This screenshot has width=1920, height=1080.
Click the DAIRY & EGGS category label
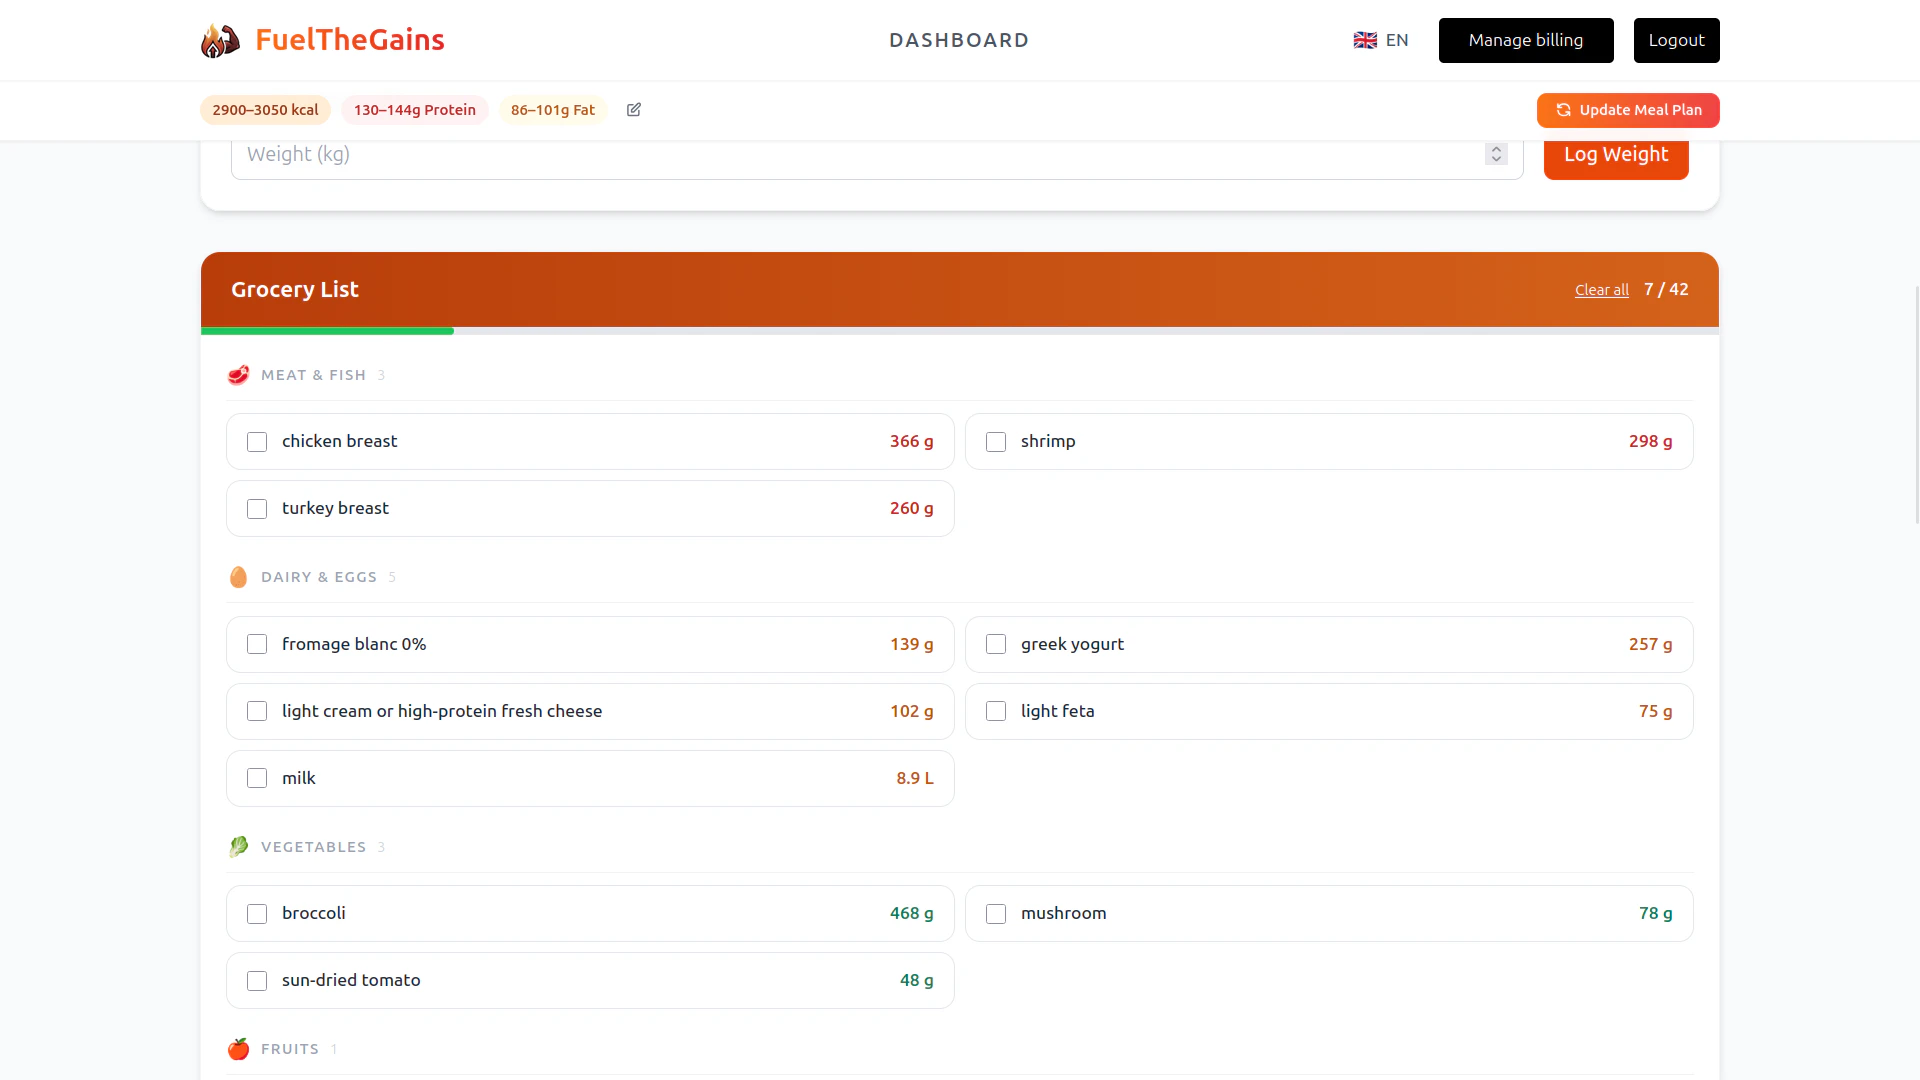click(x=318, y=577)
